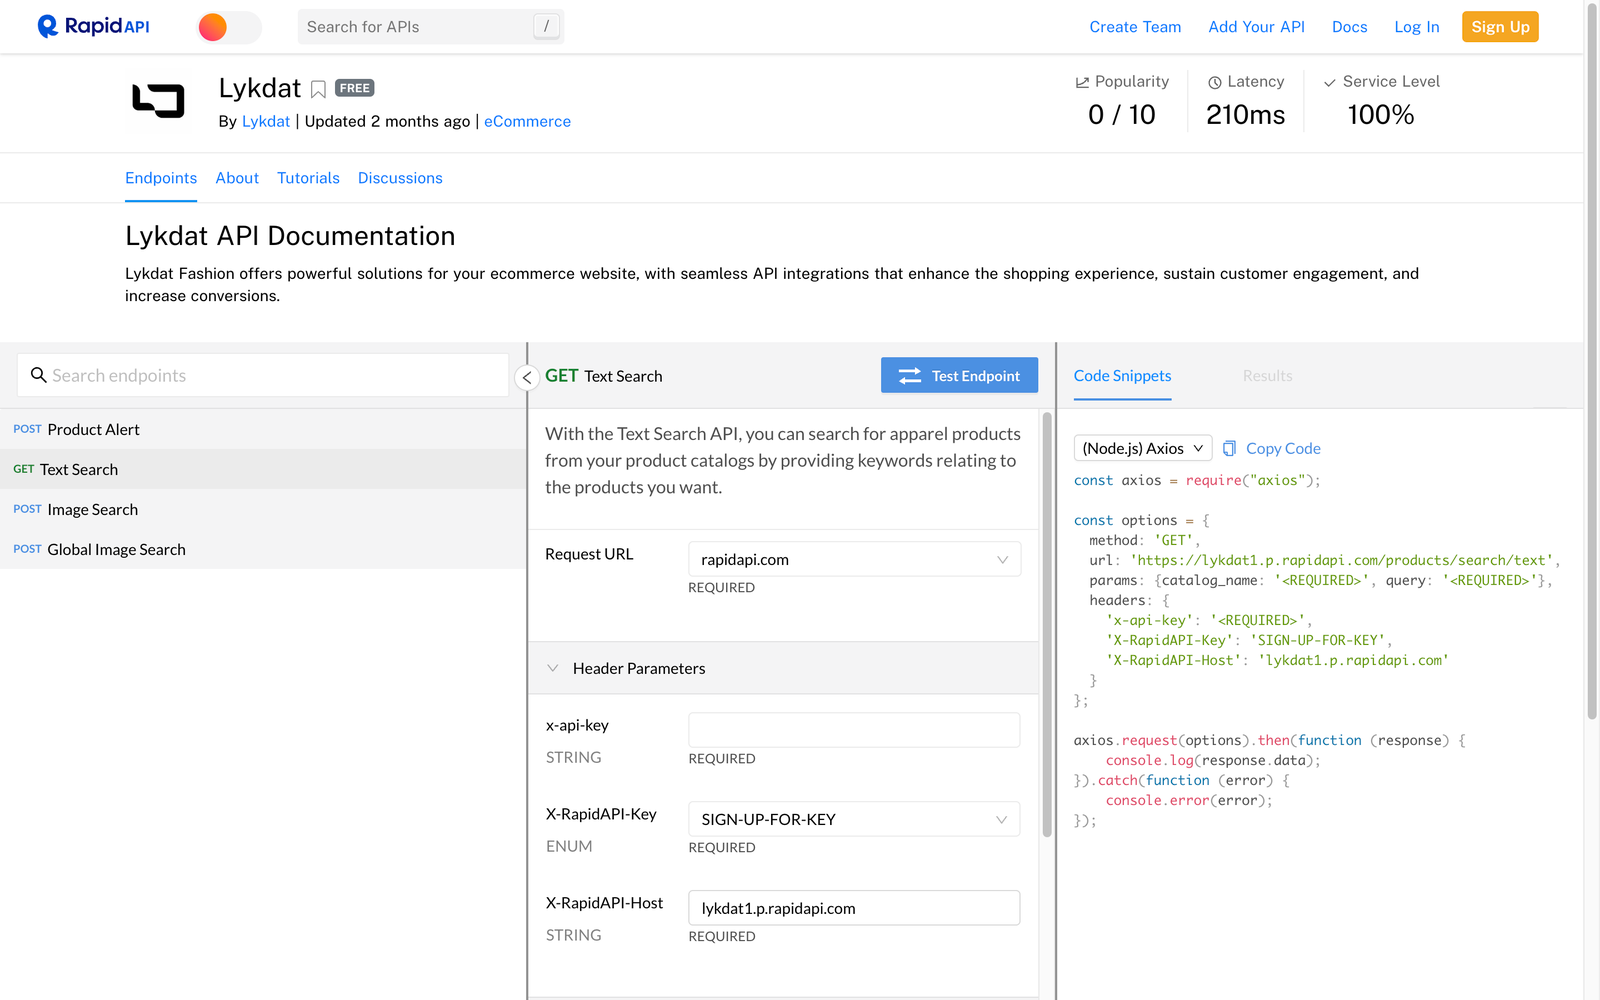Image resolution: width=1600 pixels, height=1000 pixels.
Task: Click the FREE pricing badge
Action: click(x=354, y=88)
